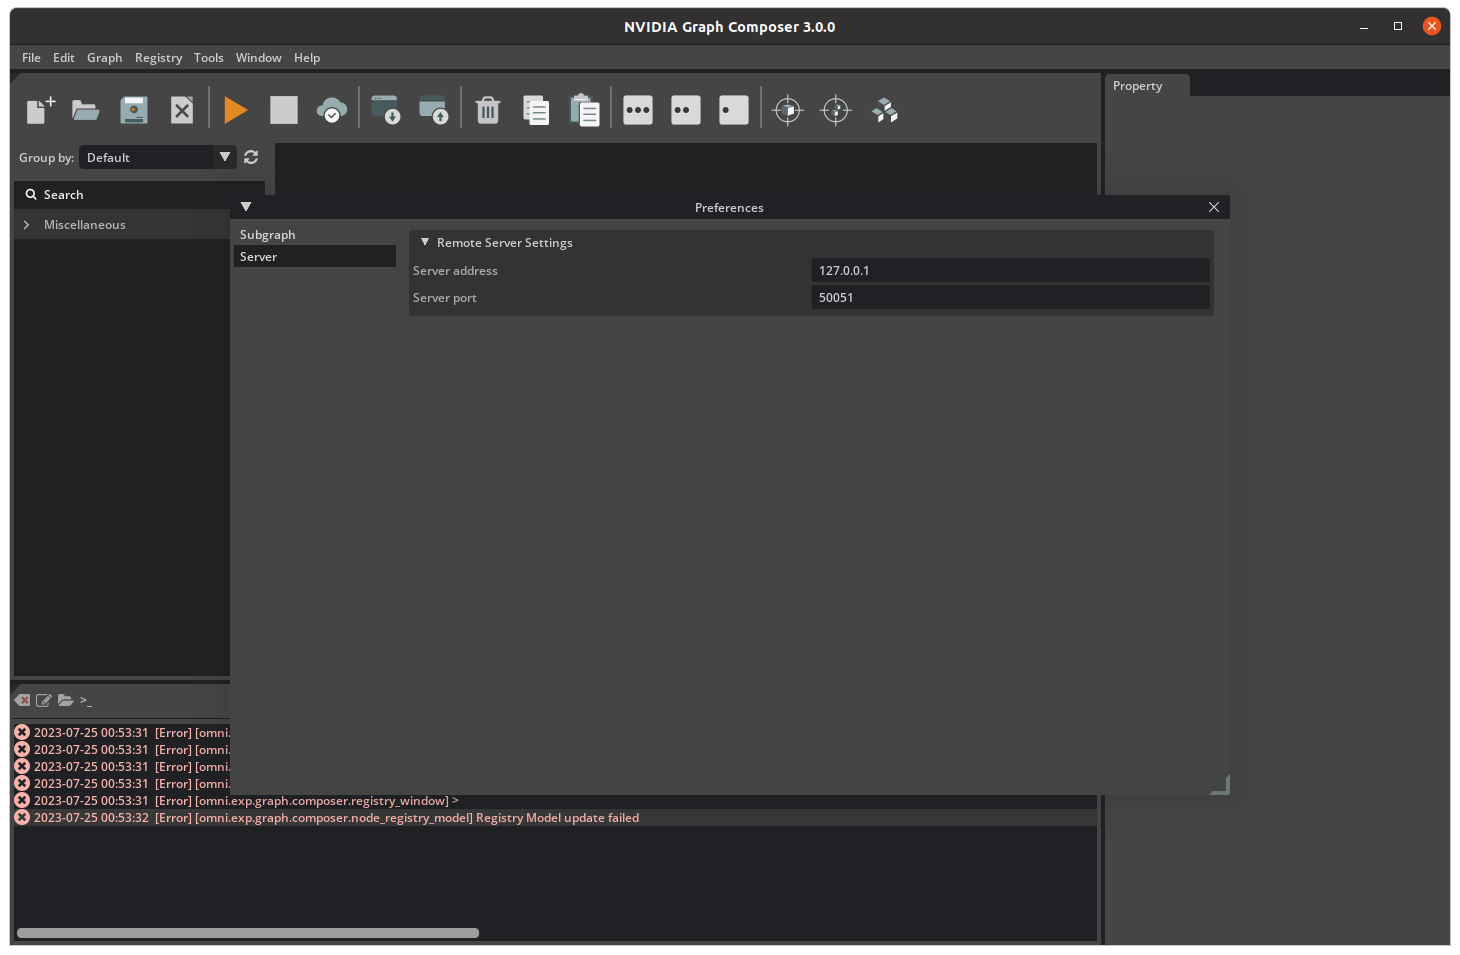The height and width of the screenshot is (955, 1460).
Task: Click the plain crosshair target icon
Action: pyautogui.click(x=836, y=110)
